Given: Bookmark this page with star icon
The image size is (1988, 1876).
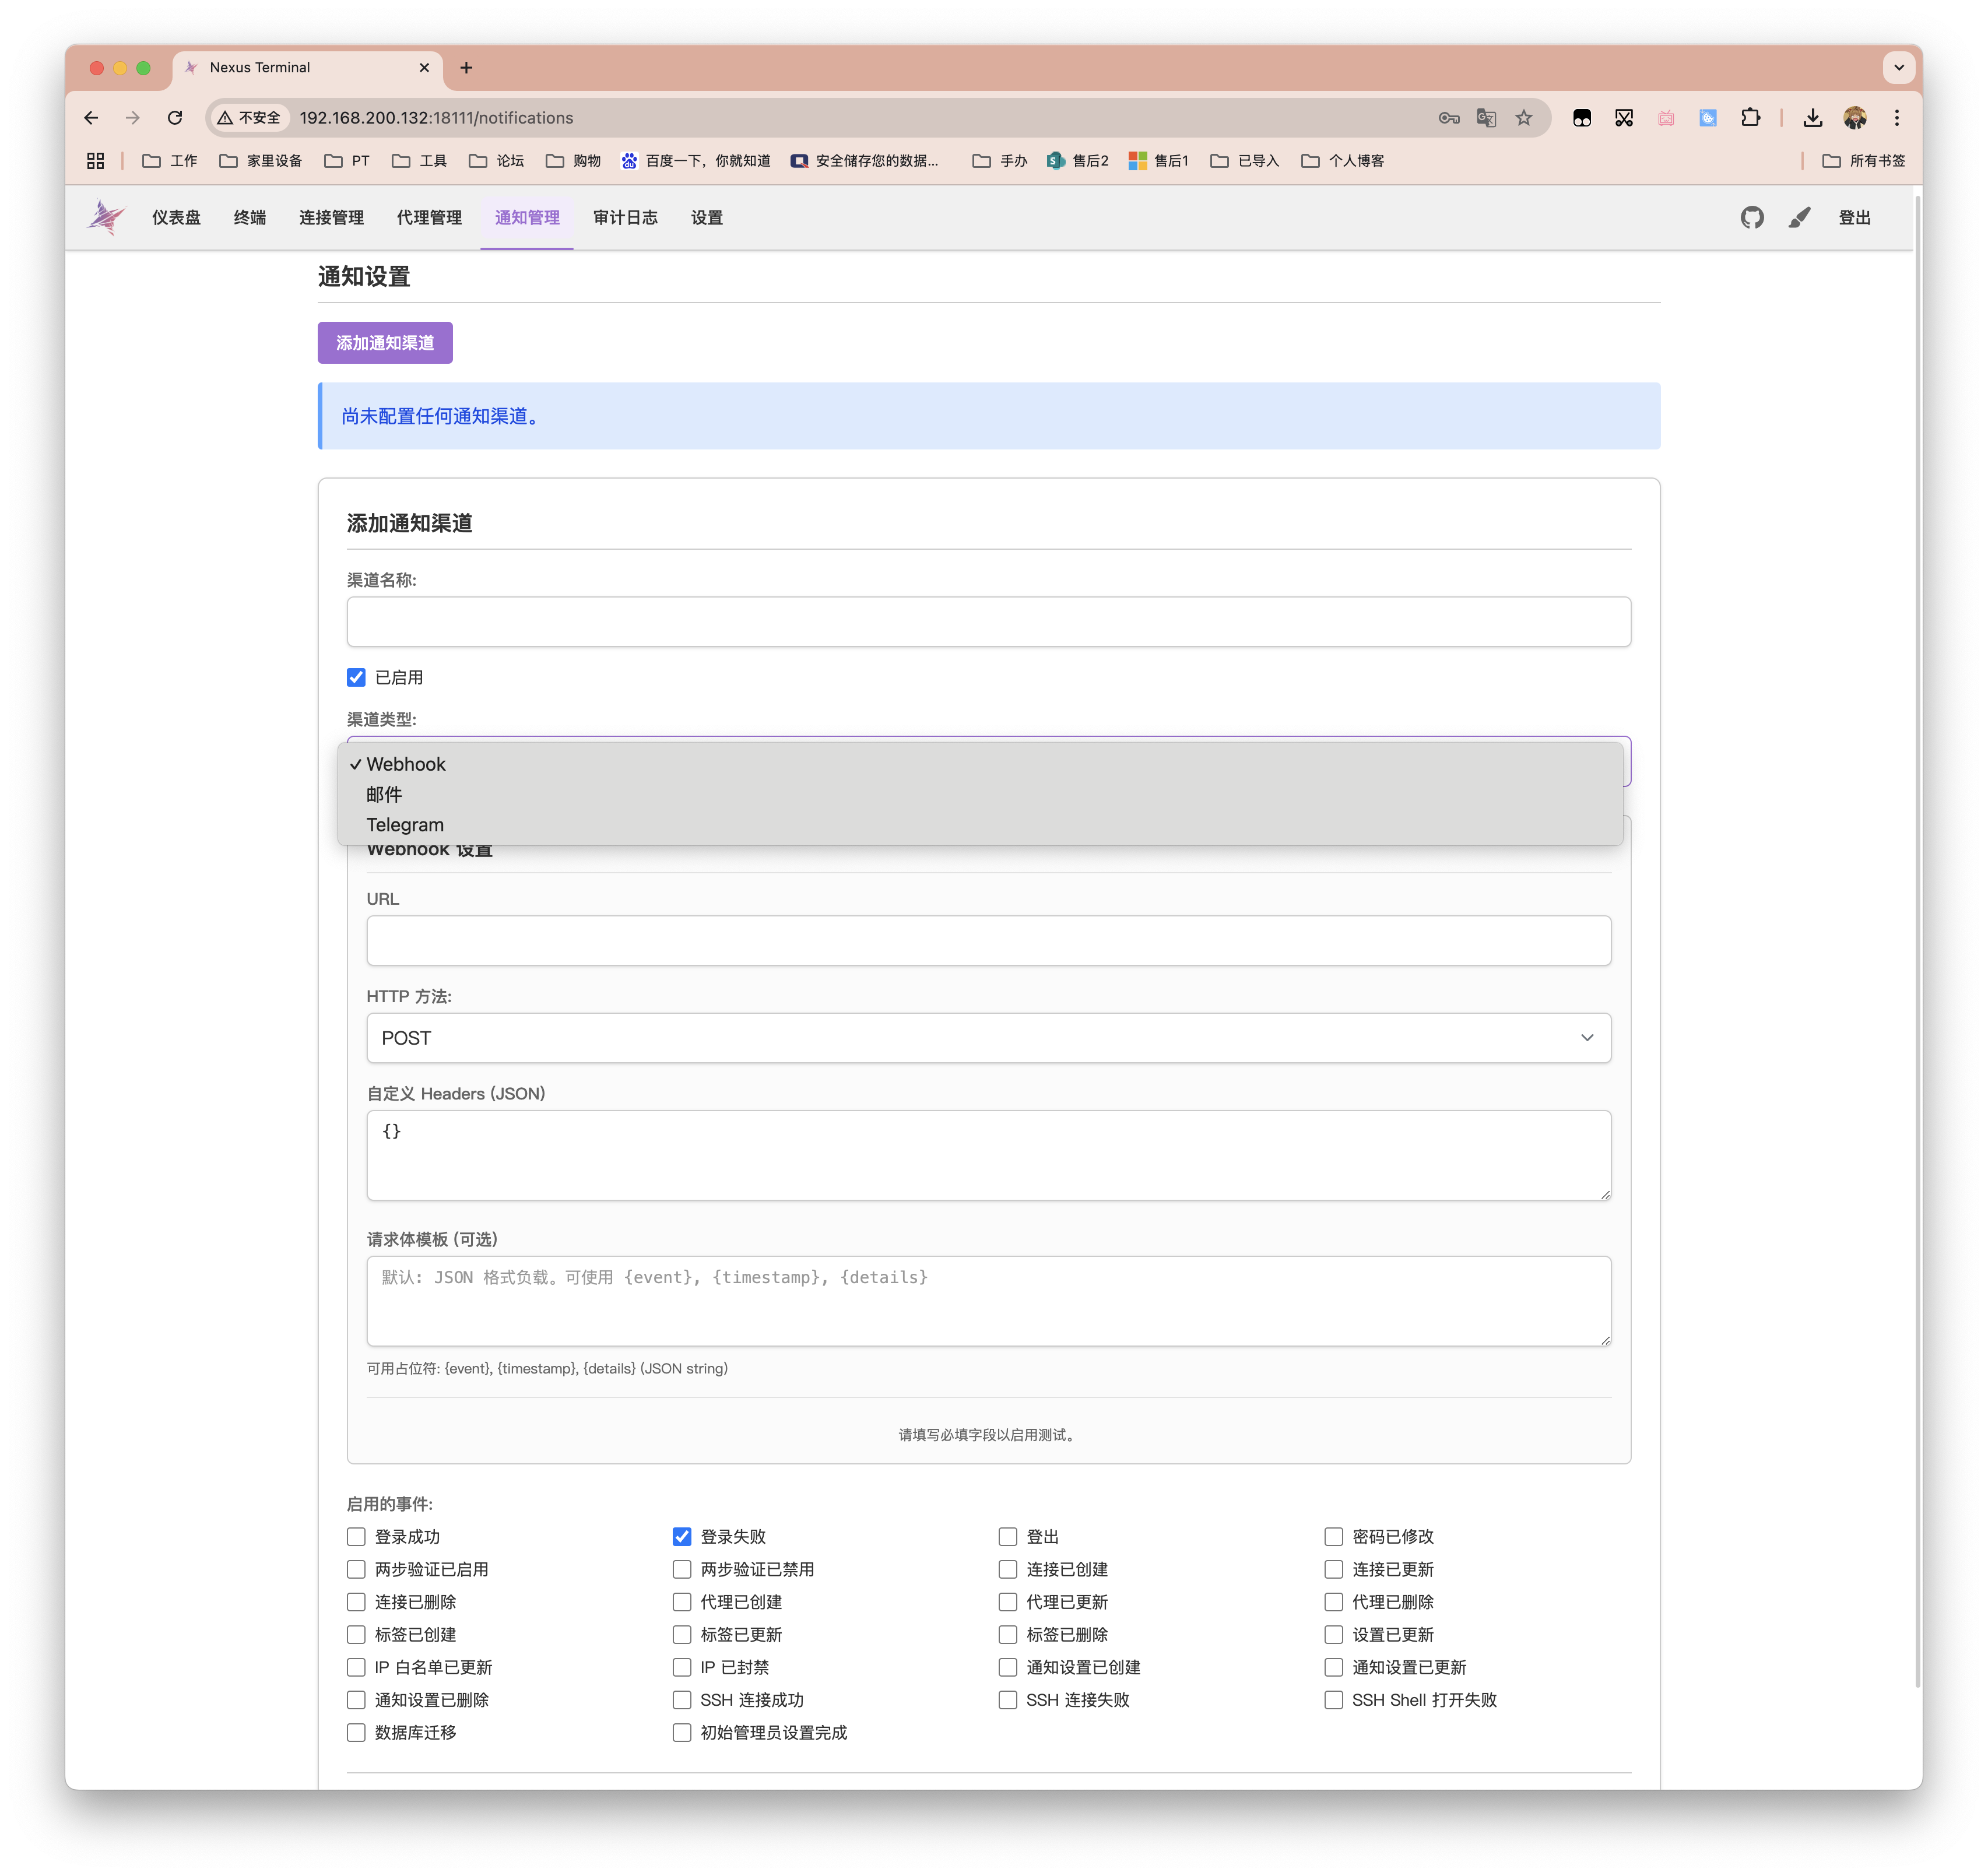Looking at the screenshot, I should coord(1523,118).
